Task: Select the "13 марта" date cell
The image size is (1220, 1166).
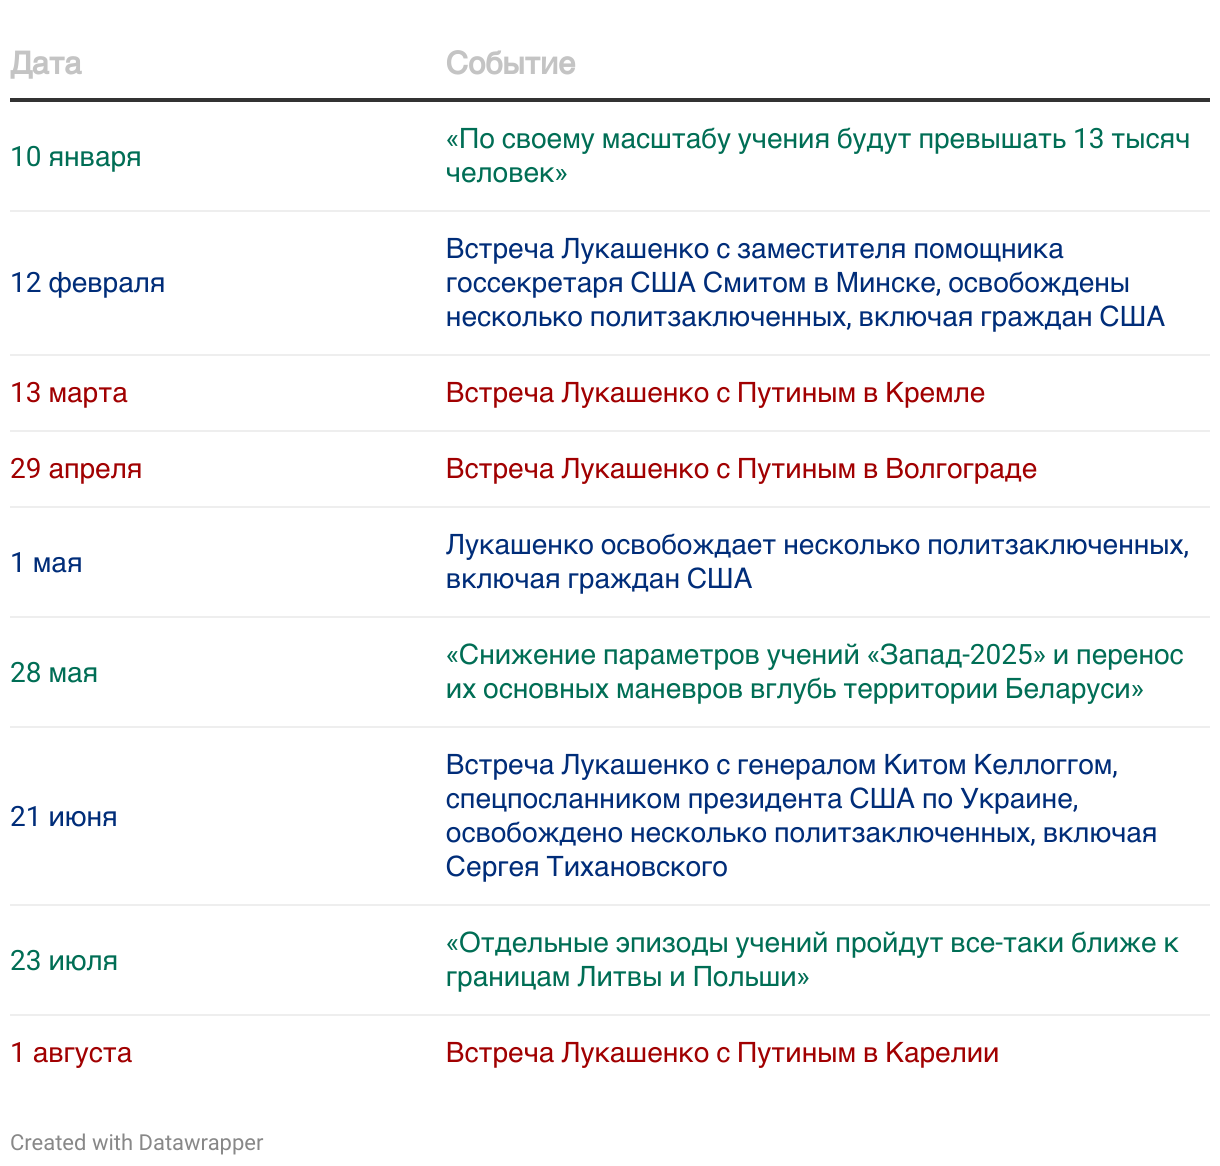Action: 69,393
